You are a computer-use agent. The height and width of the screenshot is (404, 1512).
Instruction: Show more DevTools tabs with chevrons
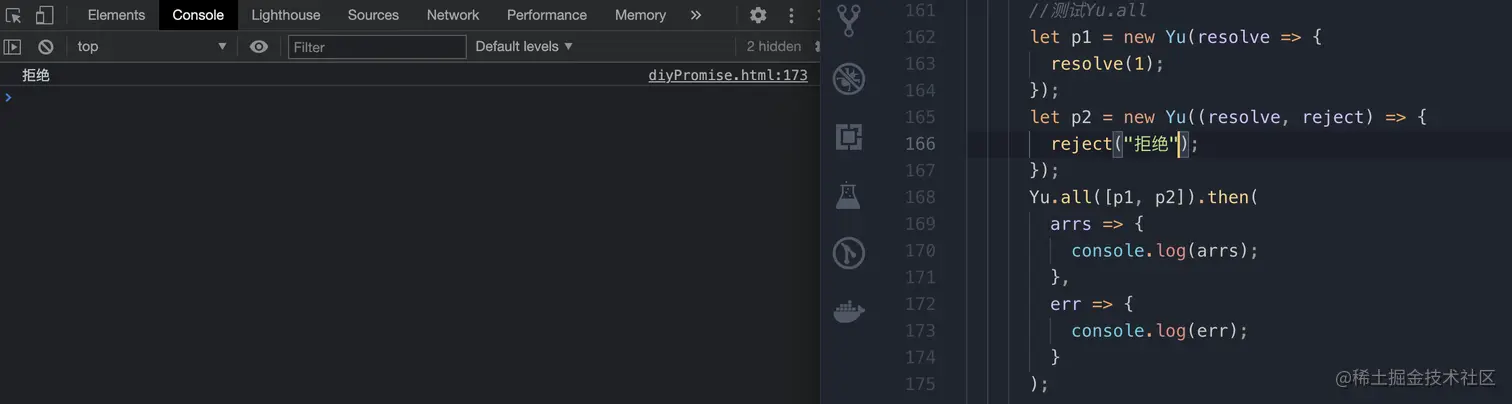[696, 15]
